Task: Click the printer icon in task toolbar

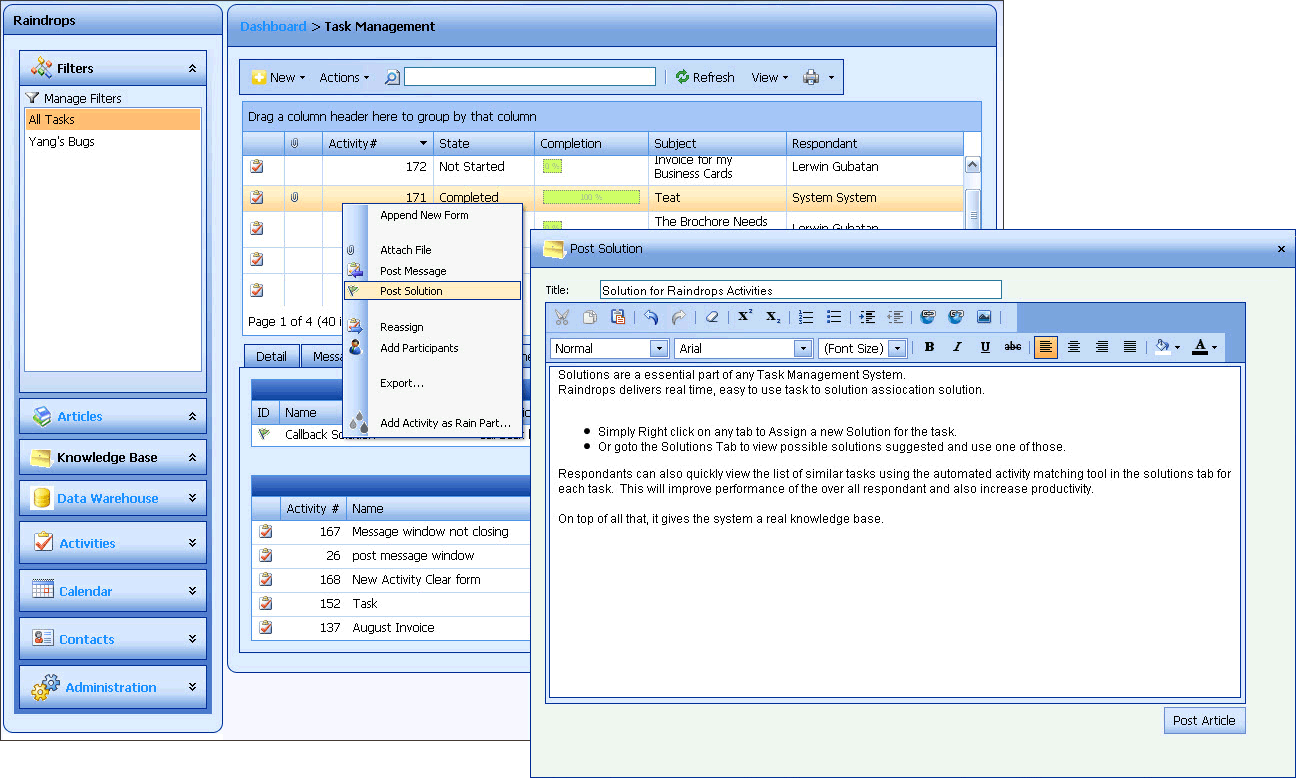Action: 811,77
